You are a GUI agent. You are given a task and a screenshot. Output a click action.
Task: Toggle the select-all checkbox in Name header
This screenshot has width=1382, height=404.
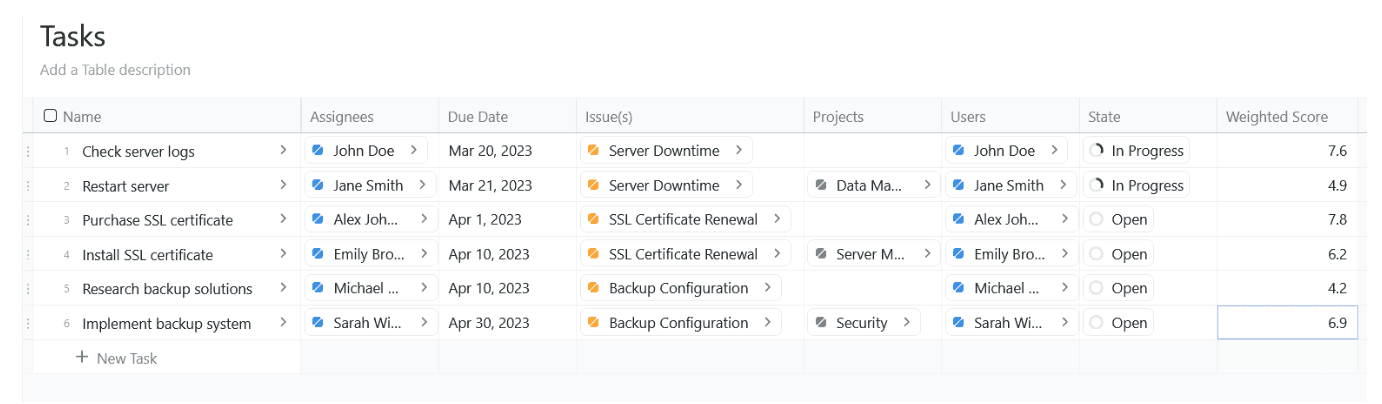[50, 116]
